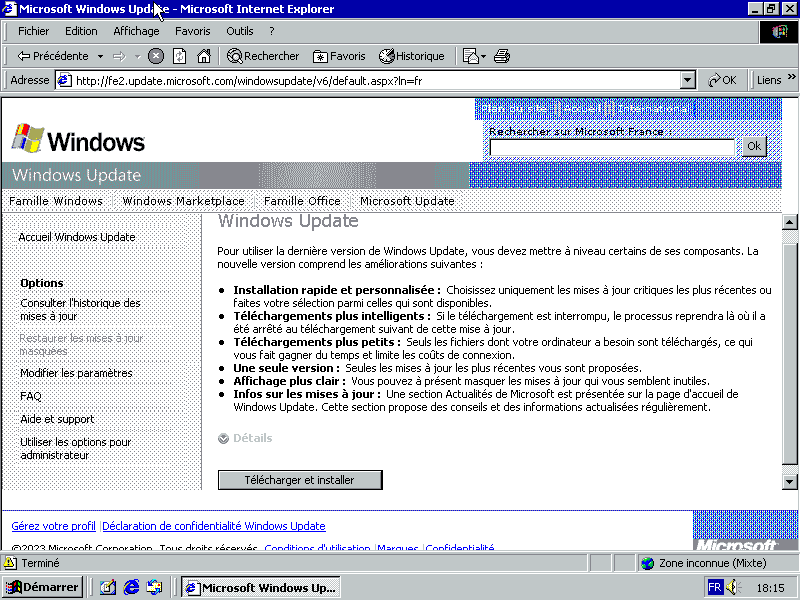Open the Affichage menu
The height and width of the screenshot is (600, 800).
tap(136, 31)
